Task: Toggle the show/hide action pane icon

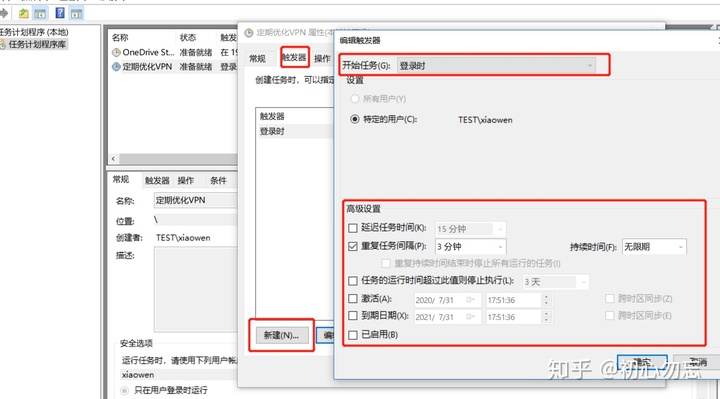Action: point(76,13)
